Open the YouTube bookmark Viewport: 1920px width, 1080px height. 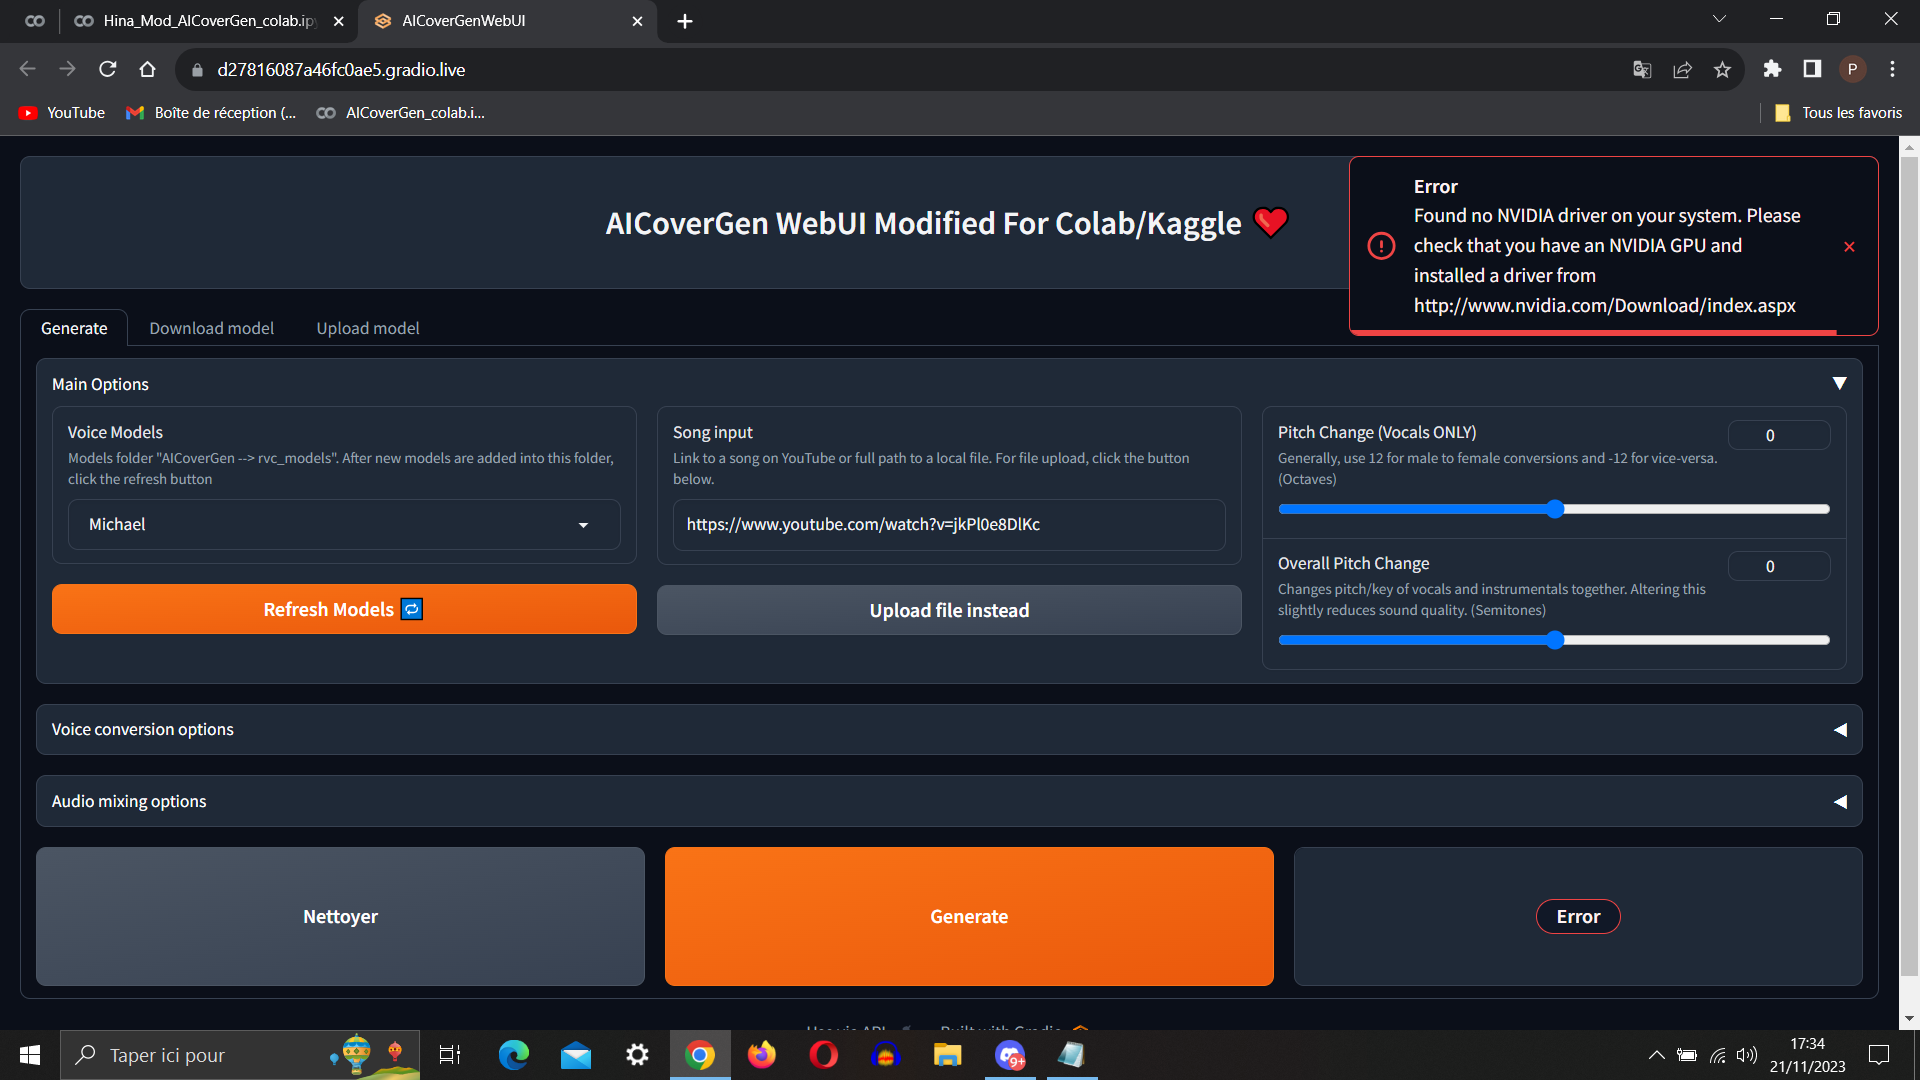click(x=62, y=113)
